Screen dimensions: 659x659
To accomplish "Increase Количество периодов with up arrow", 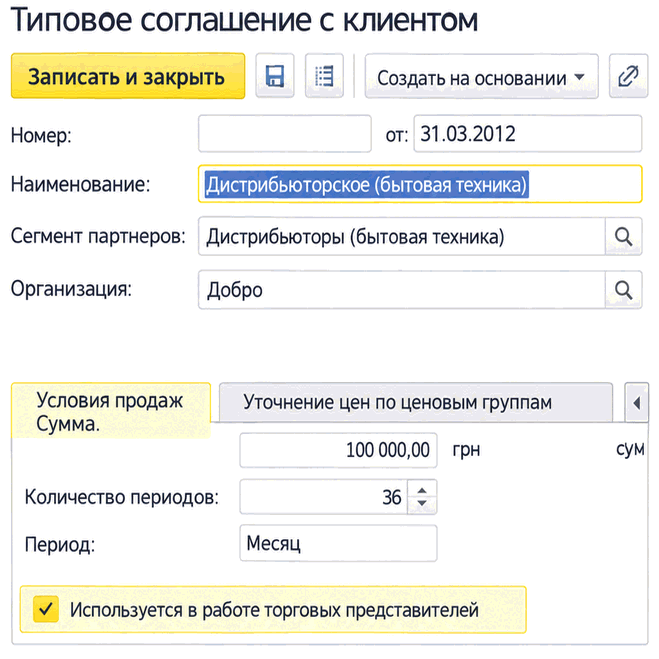I will click(422, 490).
